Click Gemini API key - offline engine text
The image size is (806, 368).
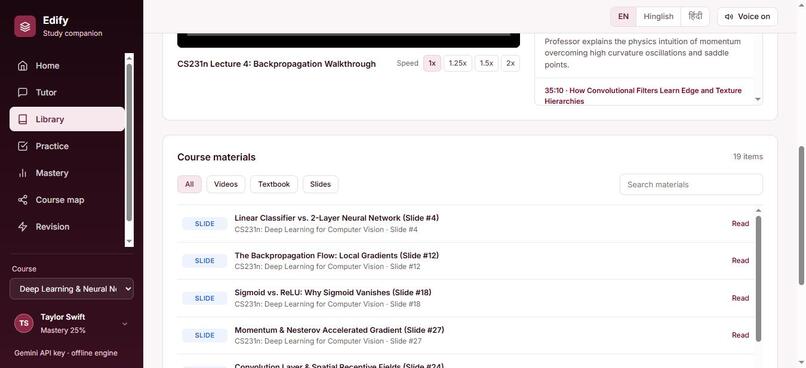click(66, 353)
